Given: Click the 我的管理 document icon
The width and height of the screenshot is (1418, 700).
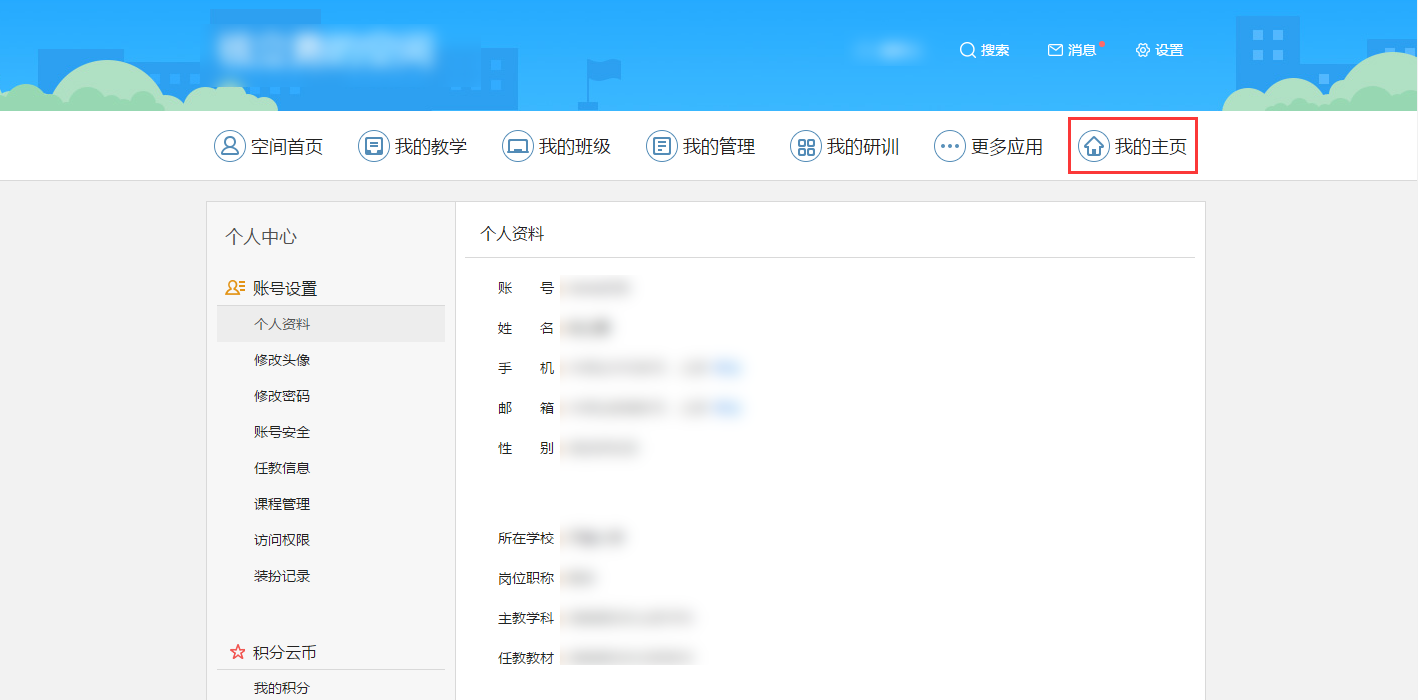Looking at the screenshot, I should pyautogui.click(x=662, y=147).
